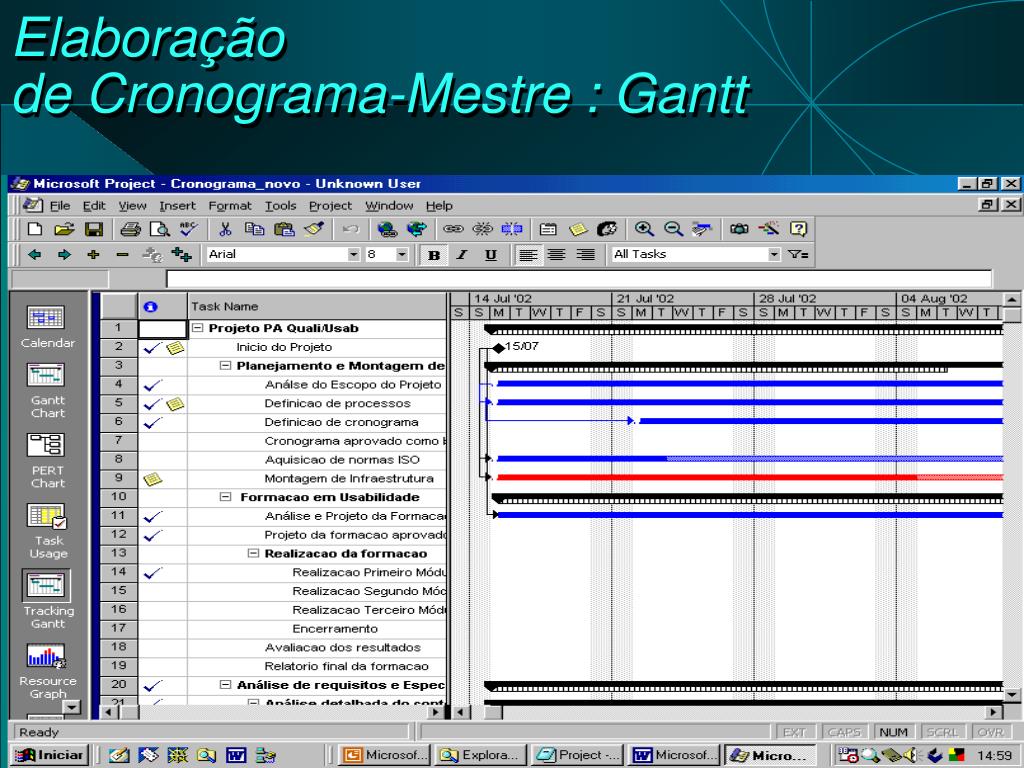
Task: Go to selected task icon
Action: click(x=703, y=229)
